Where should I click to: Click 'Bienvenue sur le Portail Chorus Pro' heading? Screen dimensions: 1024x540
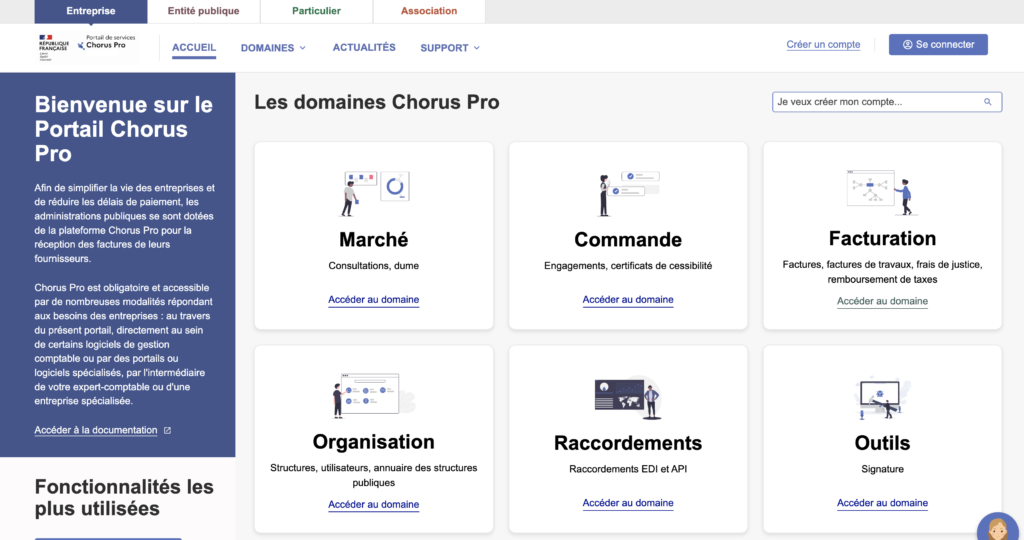[x=123, y=129]
